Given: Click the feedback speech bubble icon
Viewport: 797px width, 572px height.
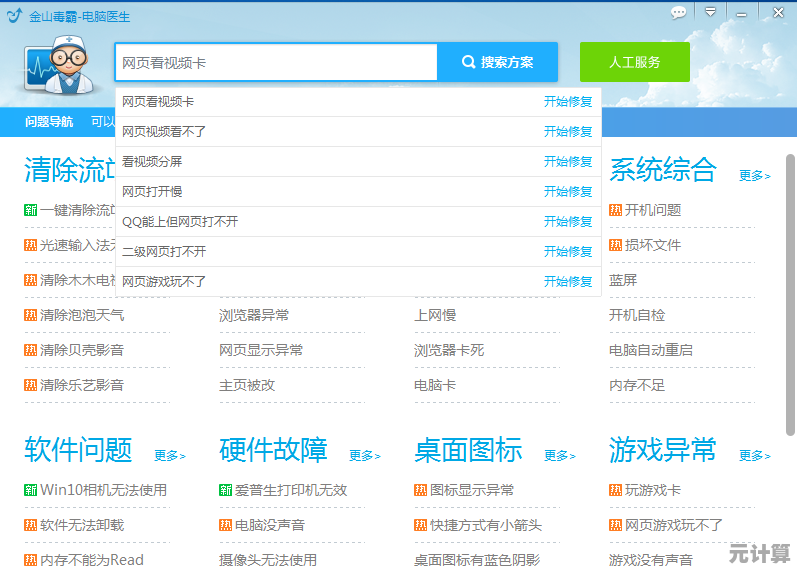Looking at the screenshot, I should pyautogui.click(x=679, y=12).
